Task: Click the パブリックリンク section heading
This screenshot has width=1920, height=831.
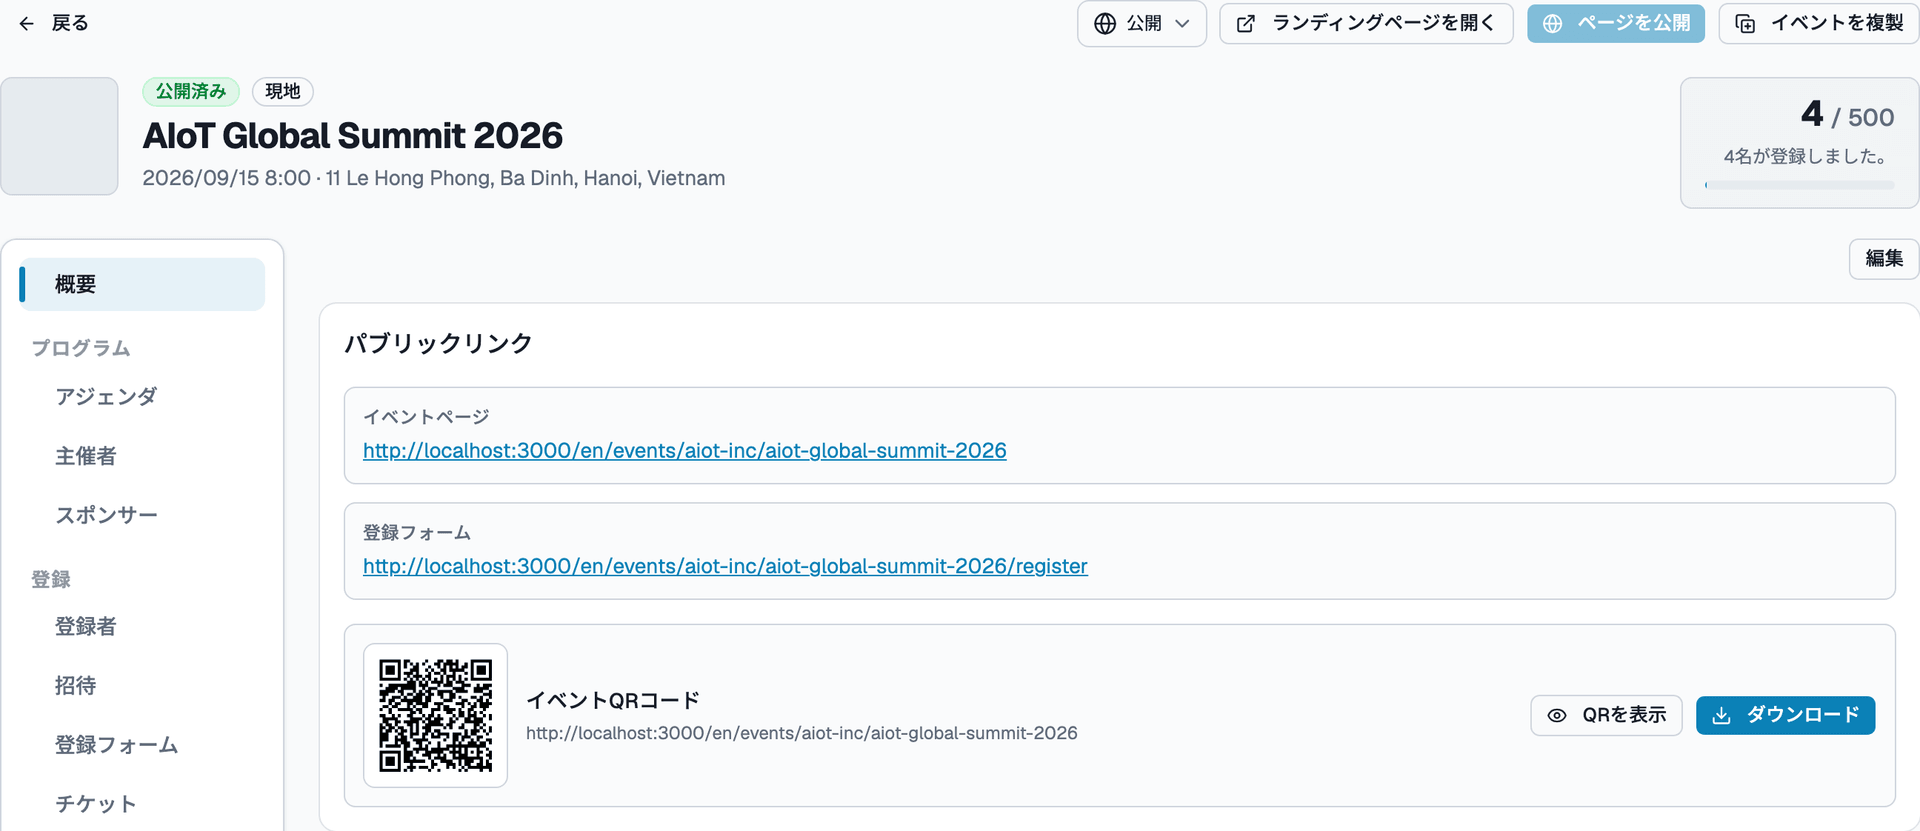Action: [x=438, y=343]
